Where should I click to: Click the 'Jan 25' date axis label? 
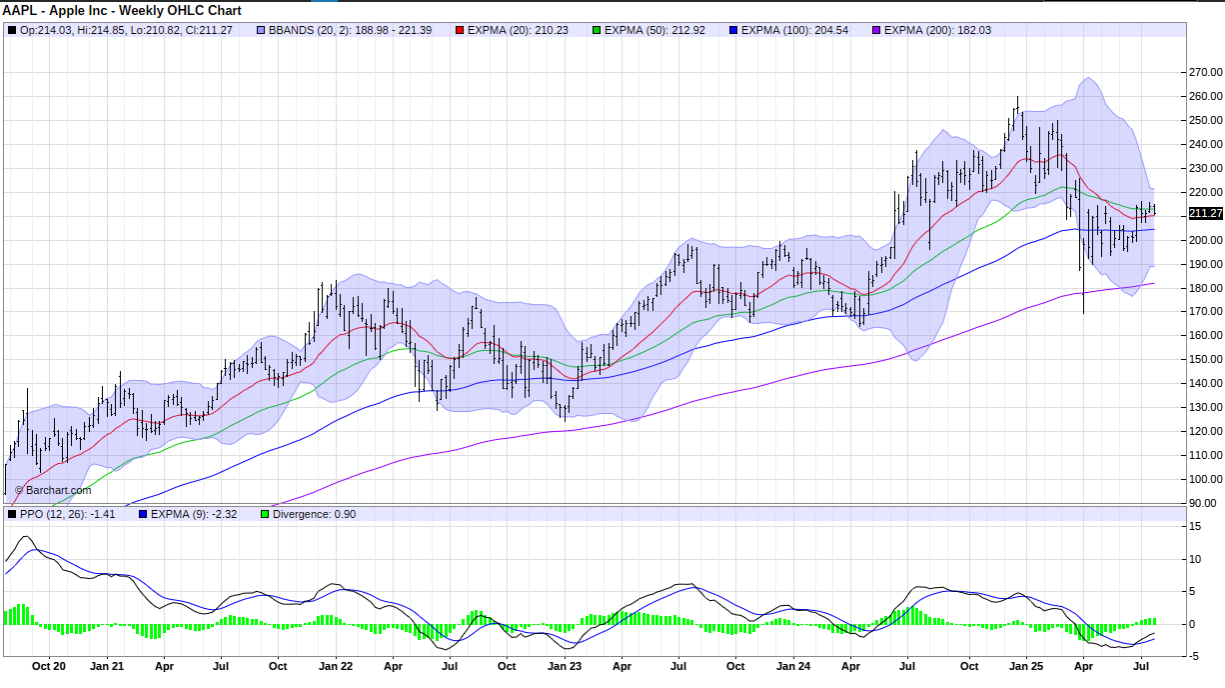pos(1024,666)
